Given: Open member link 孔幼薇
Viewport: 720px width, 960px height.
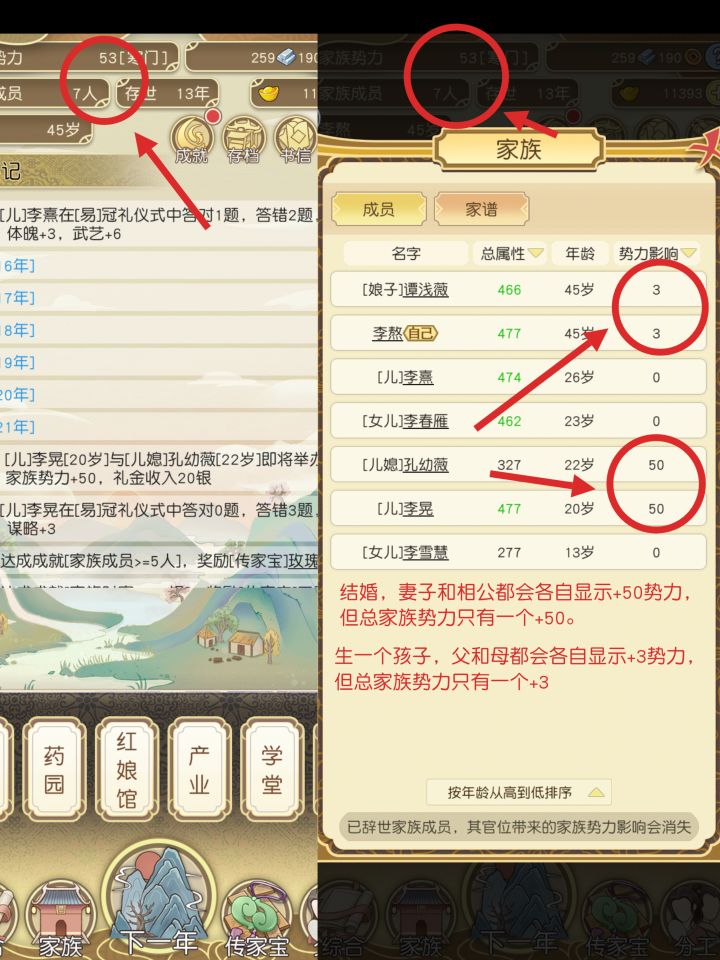Looking at the screenshot, I should point(426,465).
